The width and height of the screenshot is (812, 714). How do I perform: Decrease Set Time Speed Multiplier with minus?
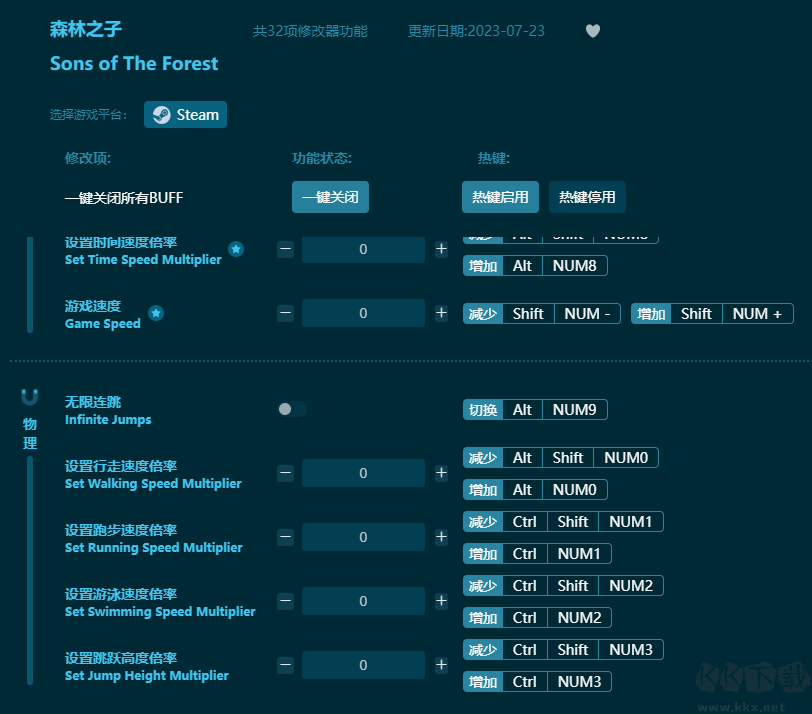(285, 249)
